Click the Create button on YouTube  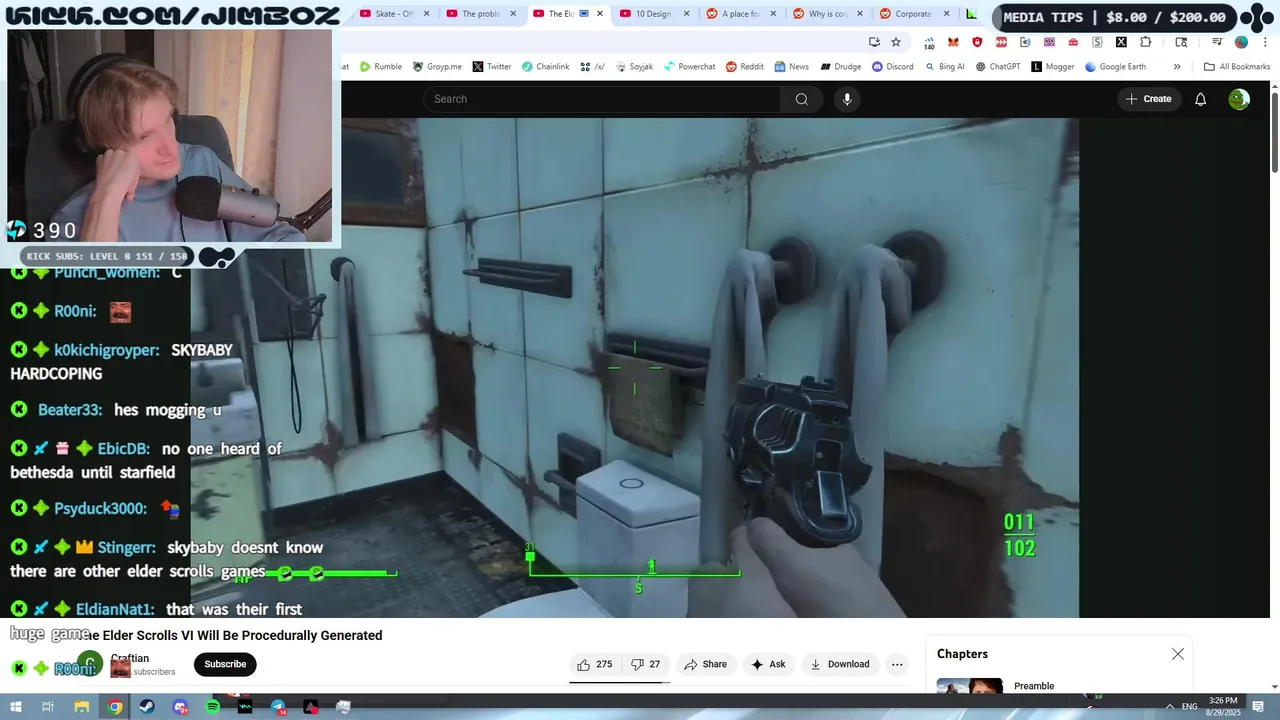click(x=1148, y=99)
